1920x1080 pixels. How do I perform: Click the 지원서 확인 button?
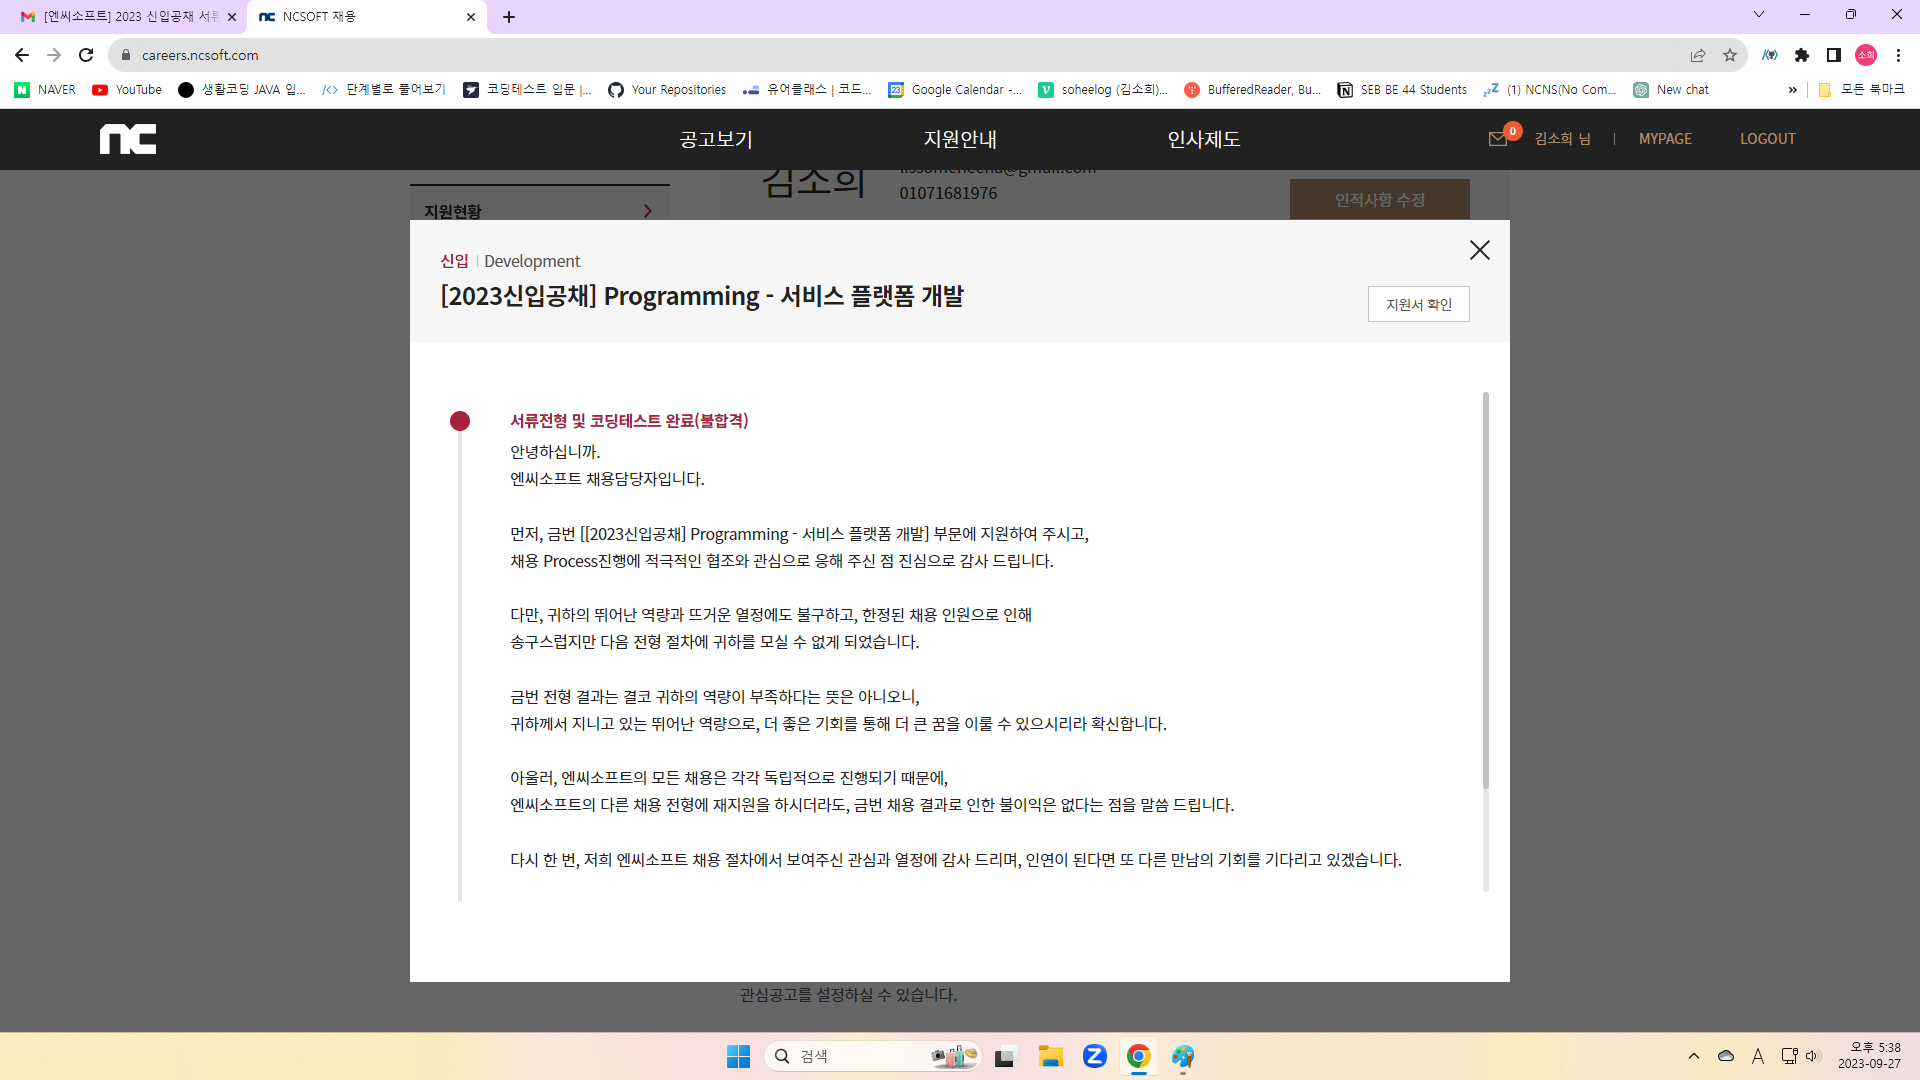1418,304
